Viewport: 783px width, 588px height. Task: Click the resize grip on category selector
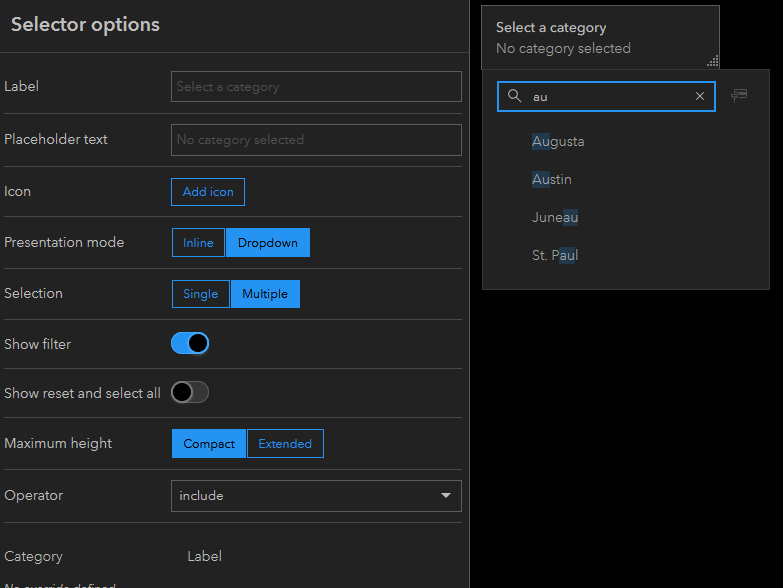click(713, 61)
